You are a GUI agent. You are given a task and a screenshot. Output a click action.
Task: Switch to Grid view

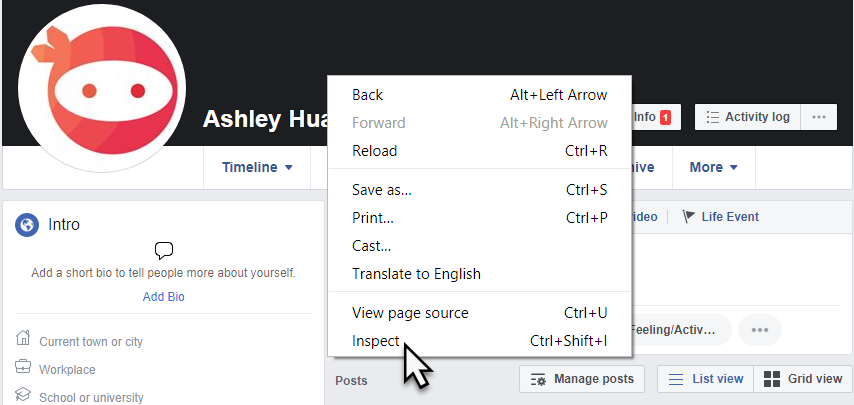coord(803,379)
